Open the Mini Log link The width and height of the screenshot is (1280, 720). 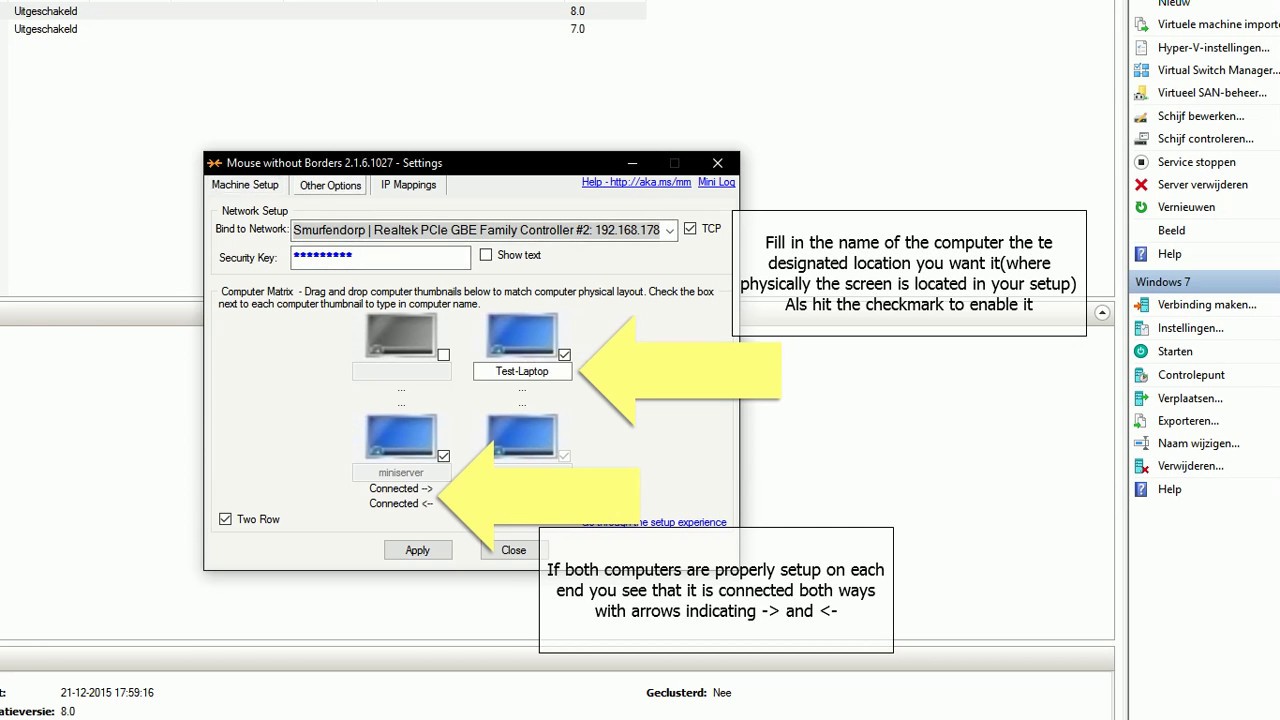pyautogui.click(x=716, y=182)
